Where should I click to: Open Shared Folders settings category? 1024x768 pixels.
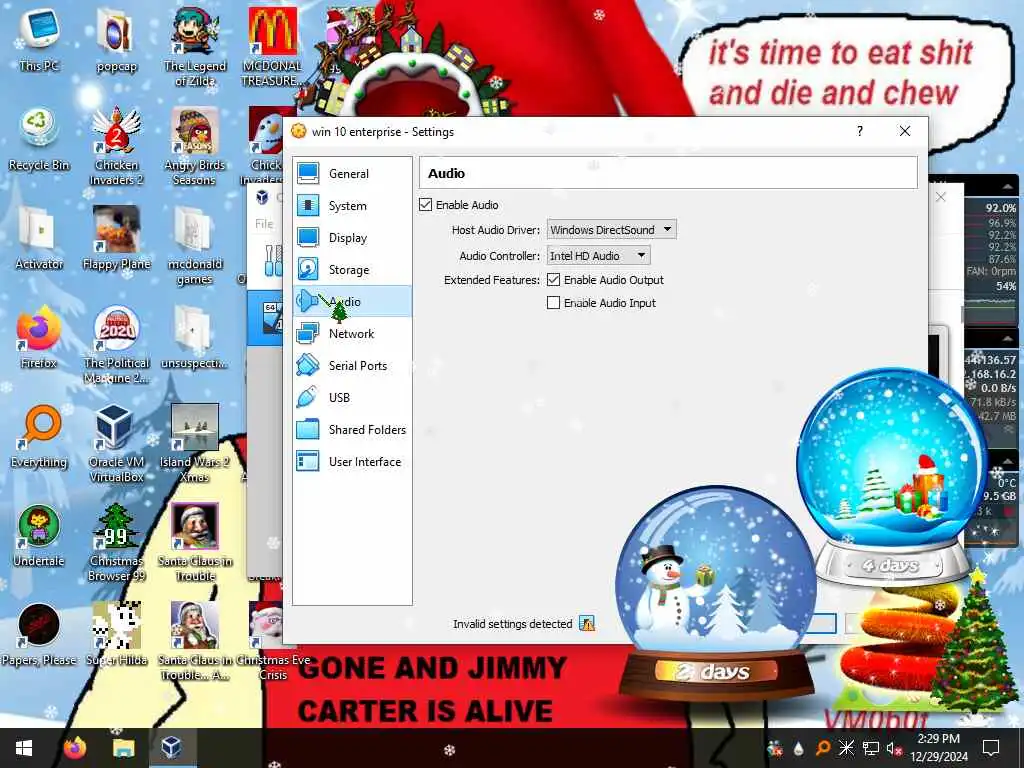tap(352, 430)
